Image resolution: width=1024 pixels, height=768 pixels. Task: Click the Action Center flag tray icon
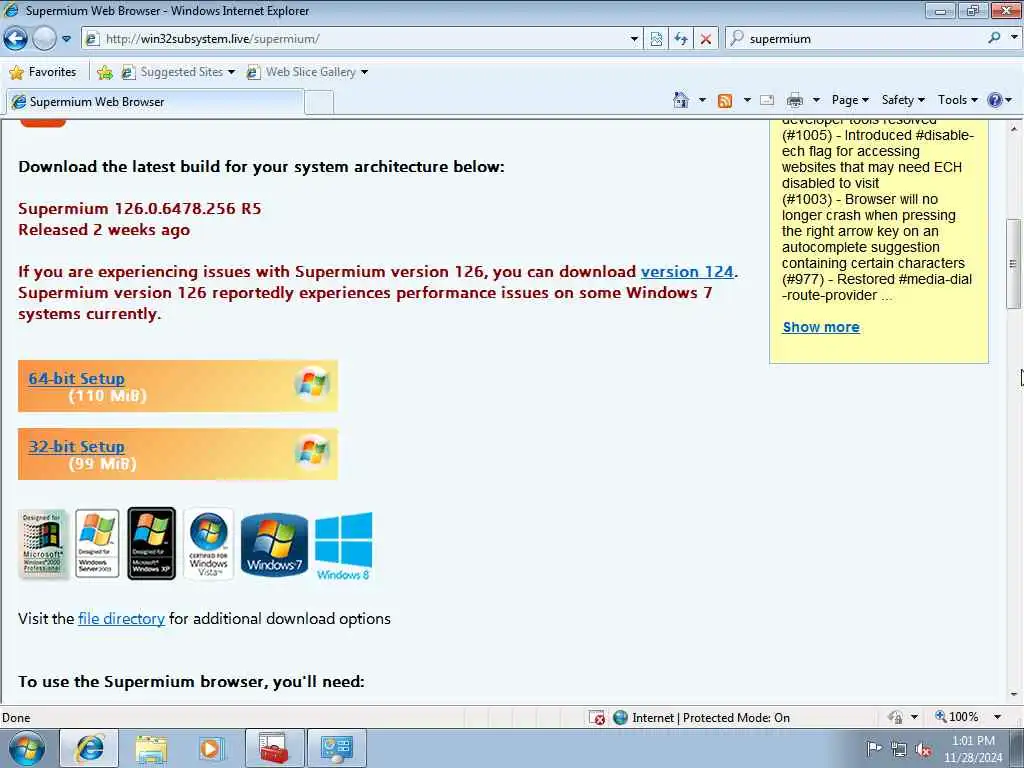[874, 748]
